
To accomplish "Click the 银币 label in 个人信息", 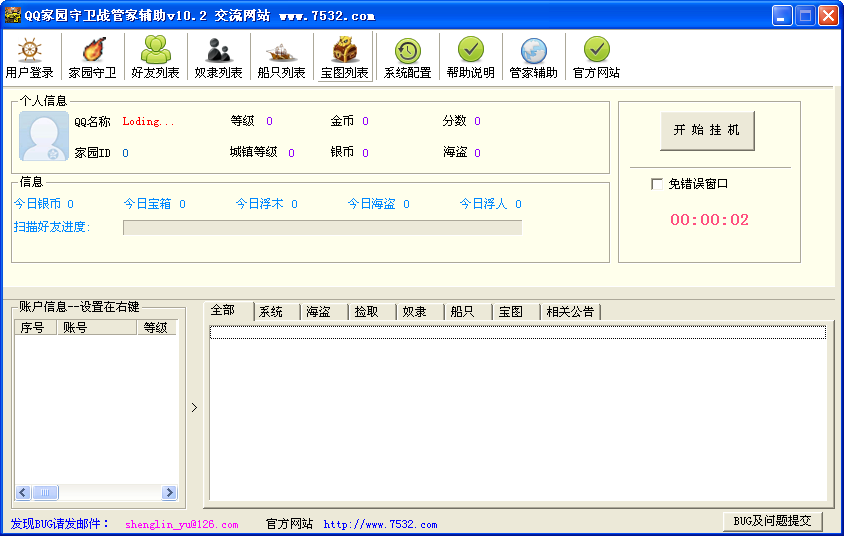I will pos(342,152).
